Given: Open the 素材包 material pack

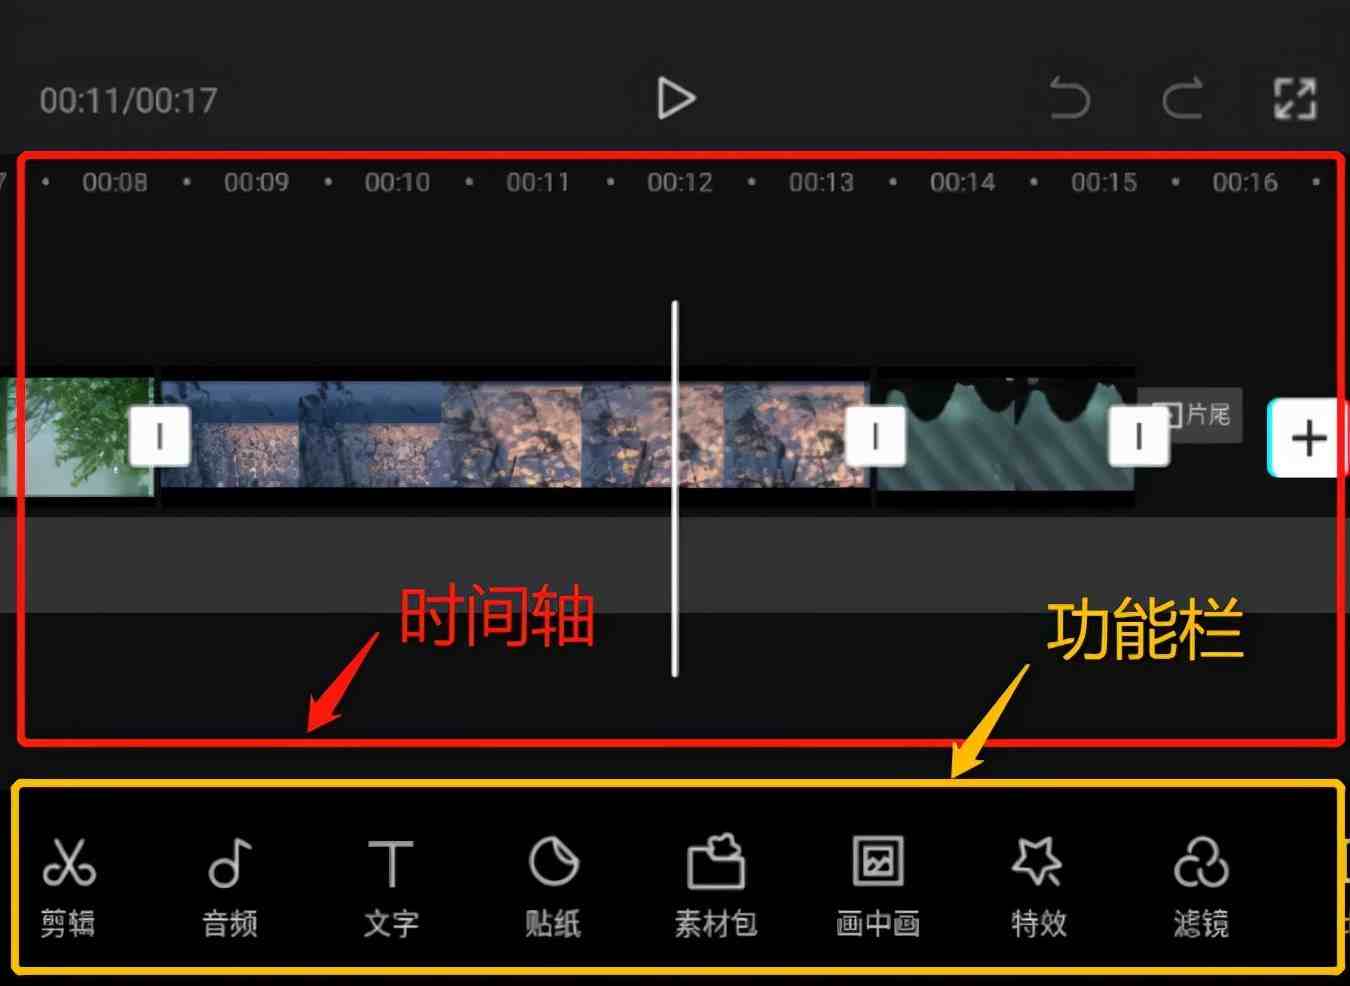Looking at the screenshot, I should [x=716, y=887].
